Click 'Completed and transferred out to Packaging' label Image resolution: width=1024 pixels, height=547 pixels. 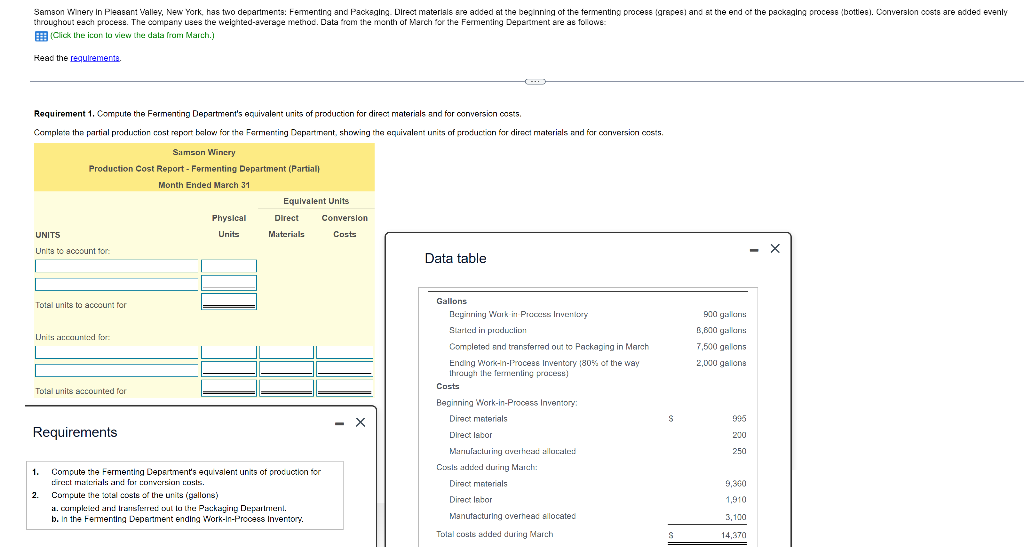pos(549,347)
